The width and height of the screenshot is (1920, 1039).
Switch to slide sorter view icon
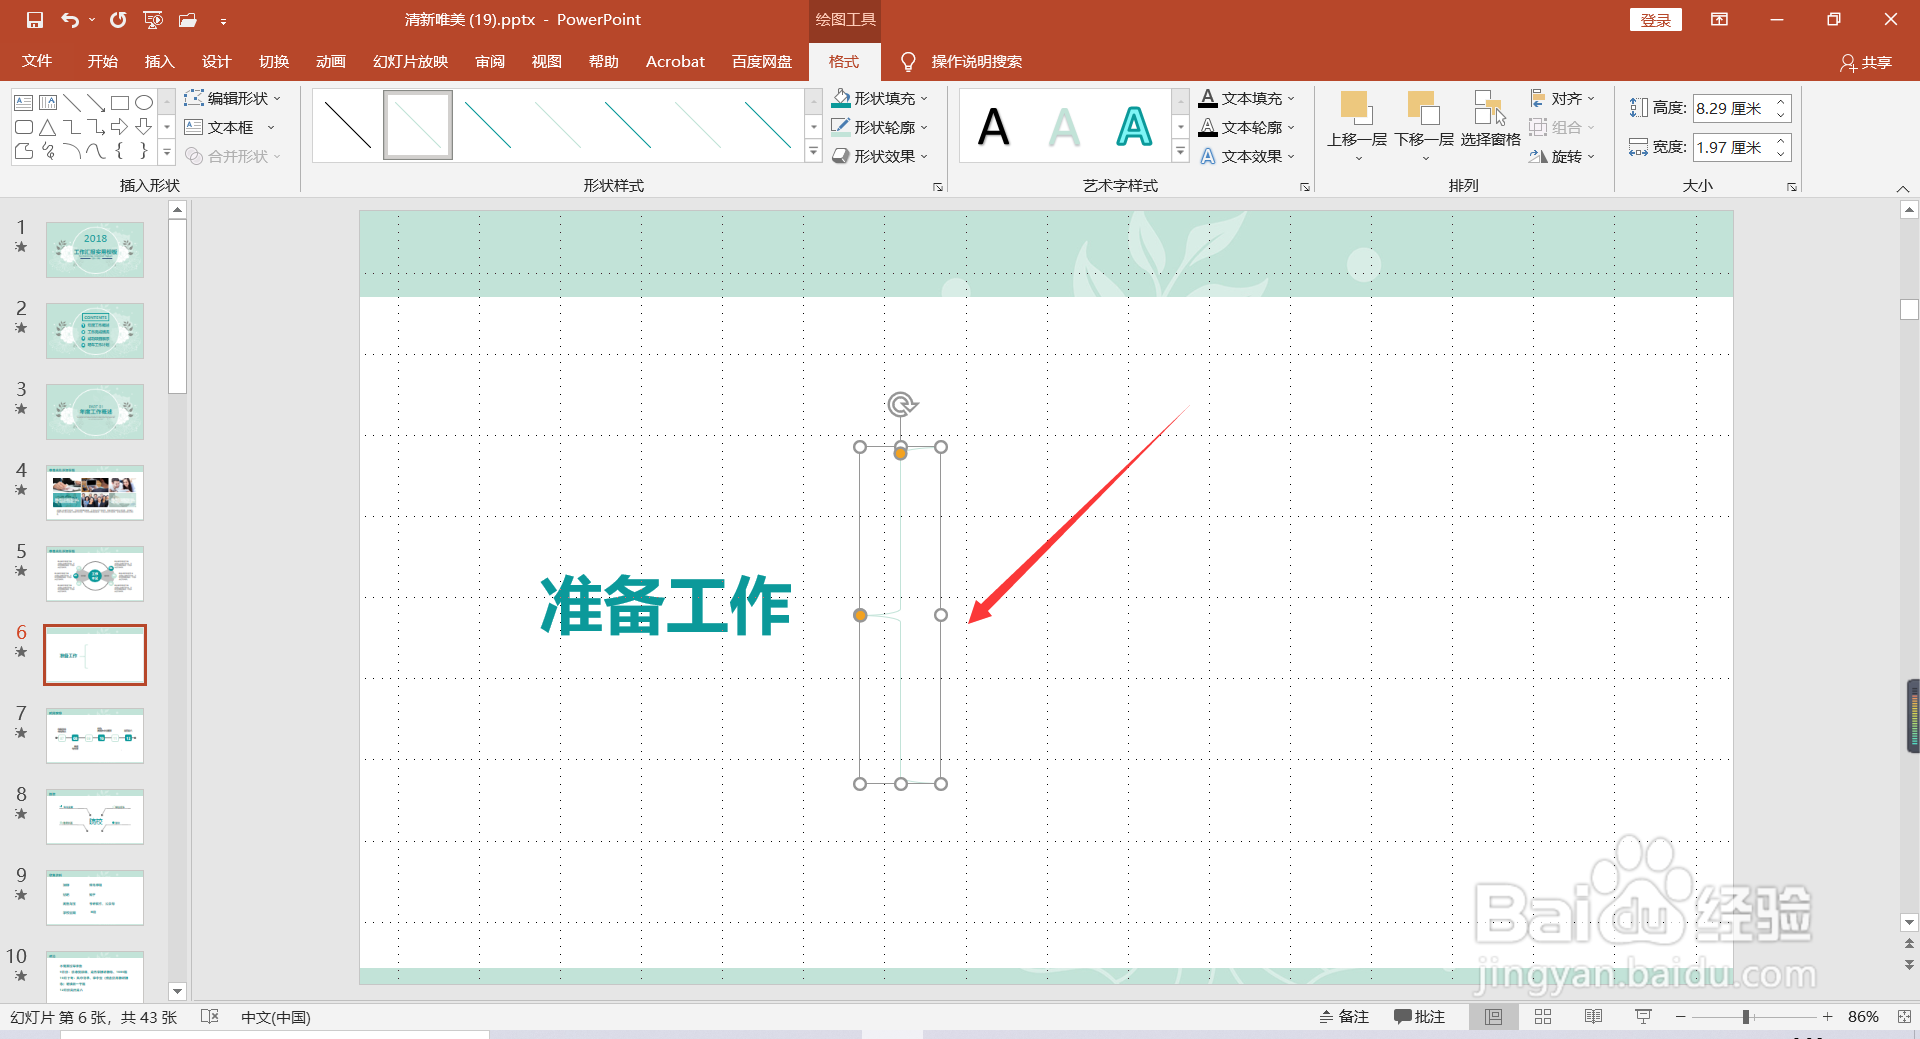1543,1016
